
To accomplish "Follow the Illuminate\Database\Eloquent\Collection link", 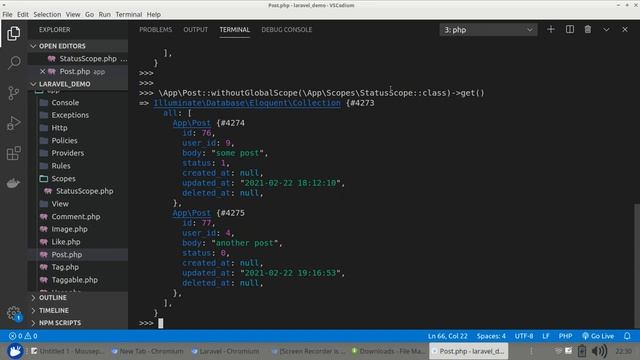I will [247, 103].
